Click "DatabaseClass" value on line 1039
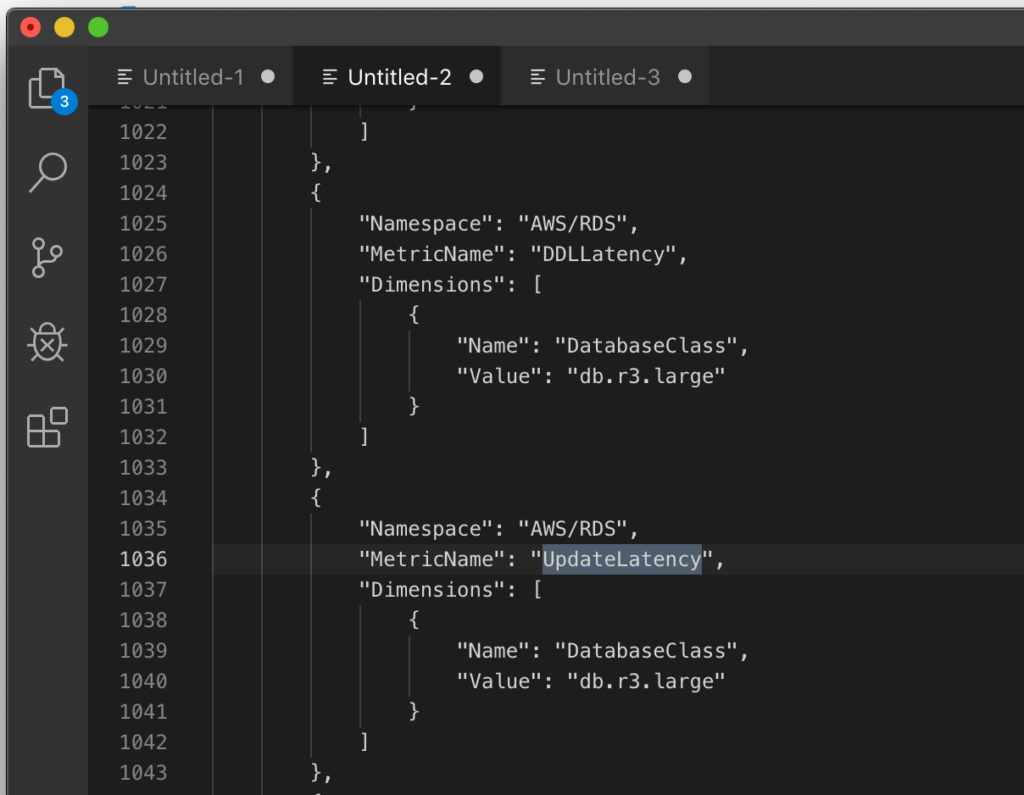Viewport: 1024px width, 795px height. (646, 651)
